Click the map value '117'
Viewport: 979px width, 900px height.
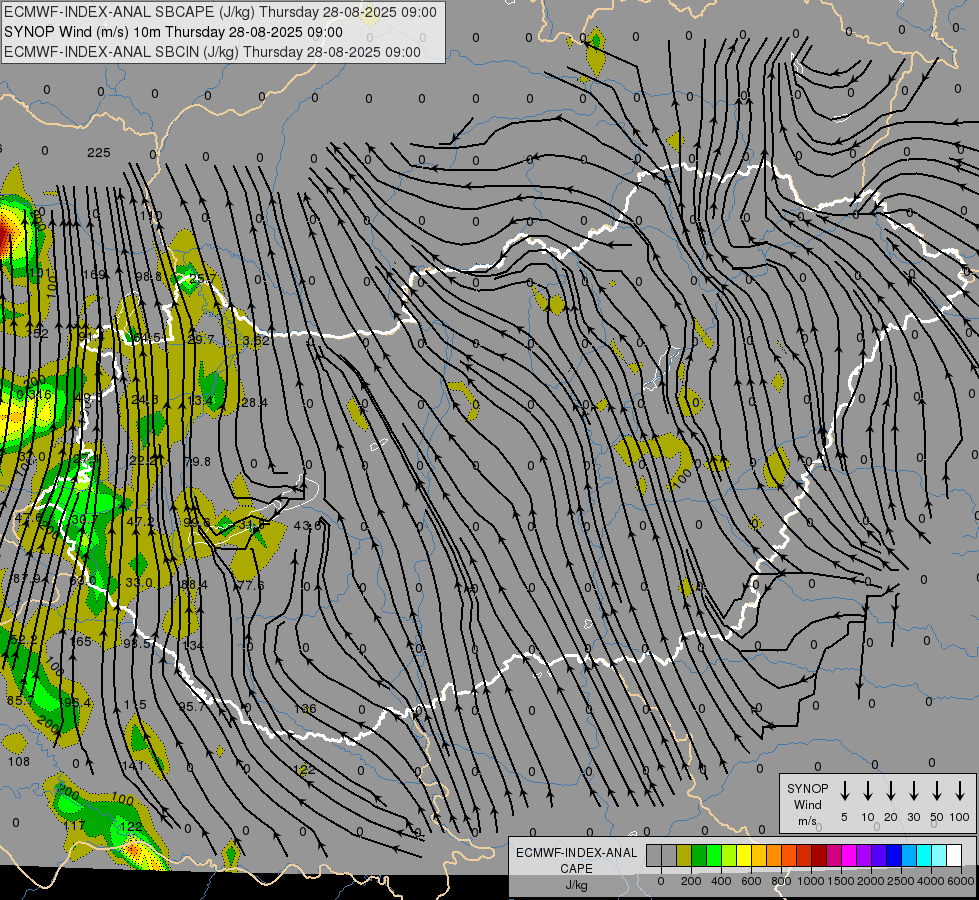point(74,825)
